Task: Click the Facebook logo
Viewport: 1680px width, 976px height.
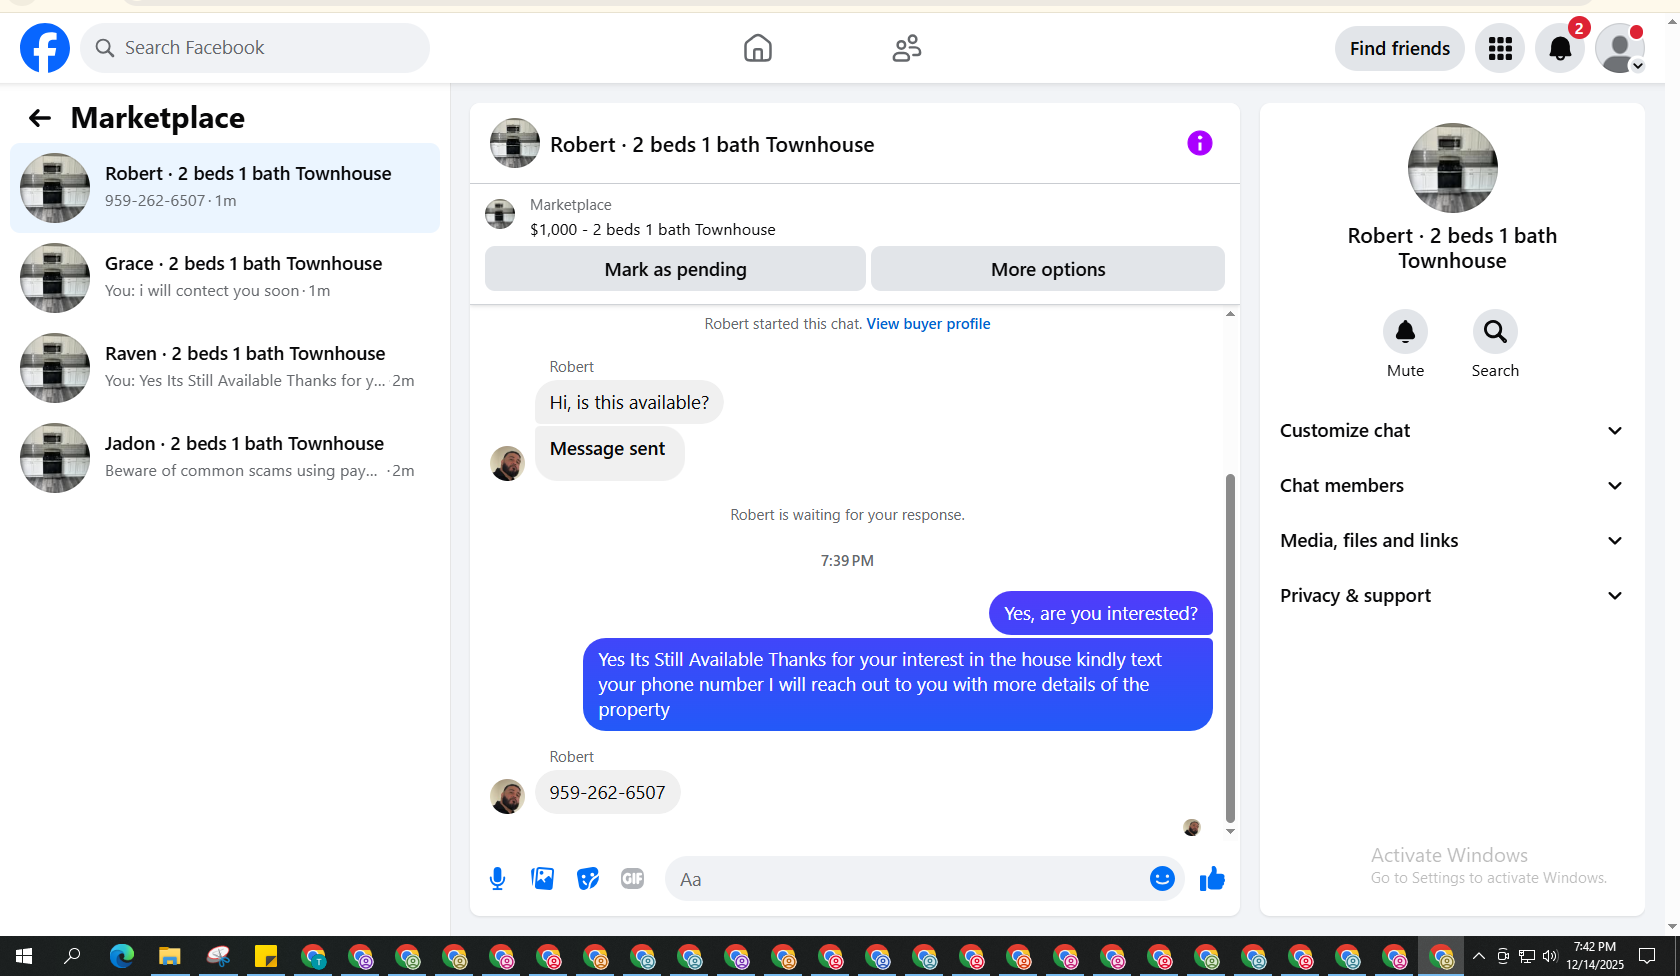Action: pyautogui.click(x=45, y=48)
